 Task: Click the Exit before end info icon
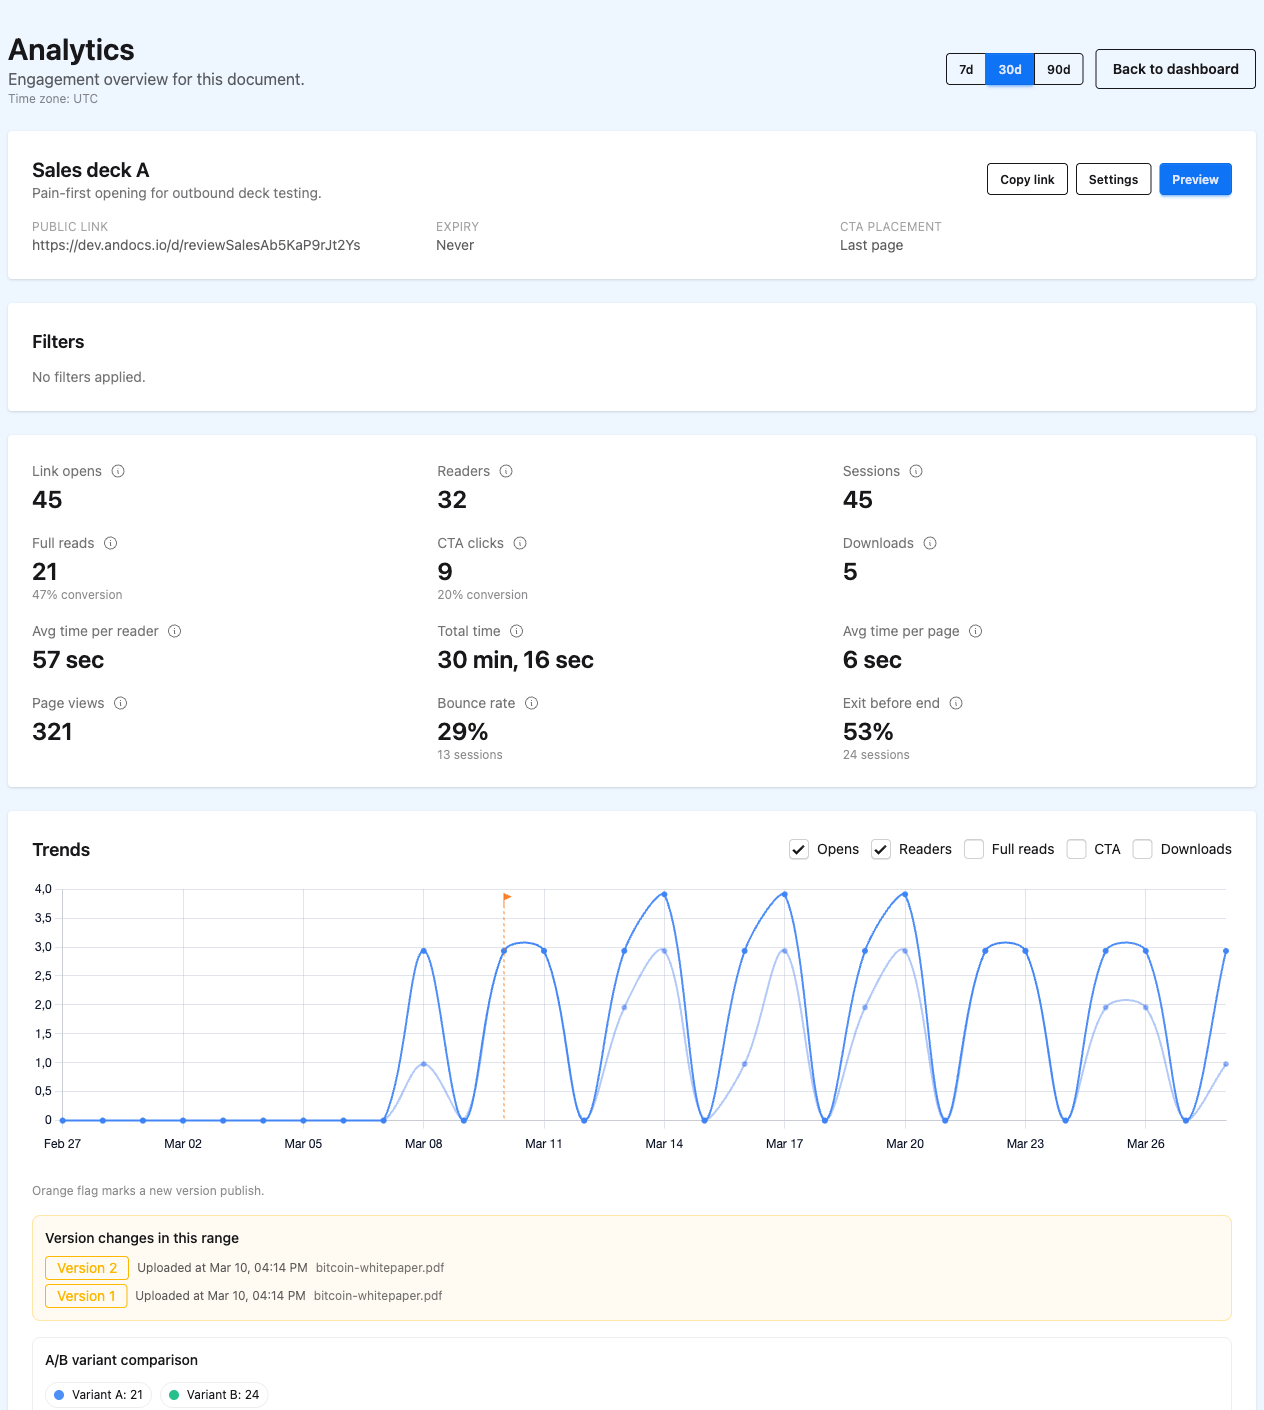(x=956, y=703)
